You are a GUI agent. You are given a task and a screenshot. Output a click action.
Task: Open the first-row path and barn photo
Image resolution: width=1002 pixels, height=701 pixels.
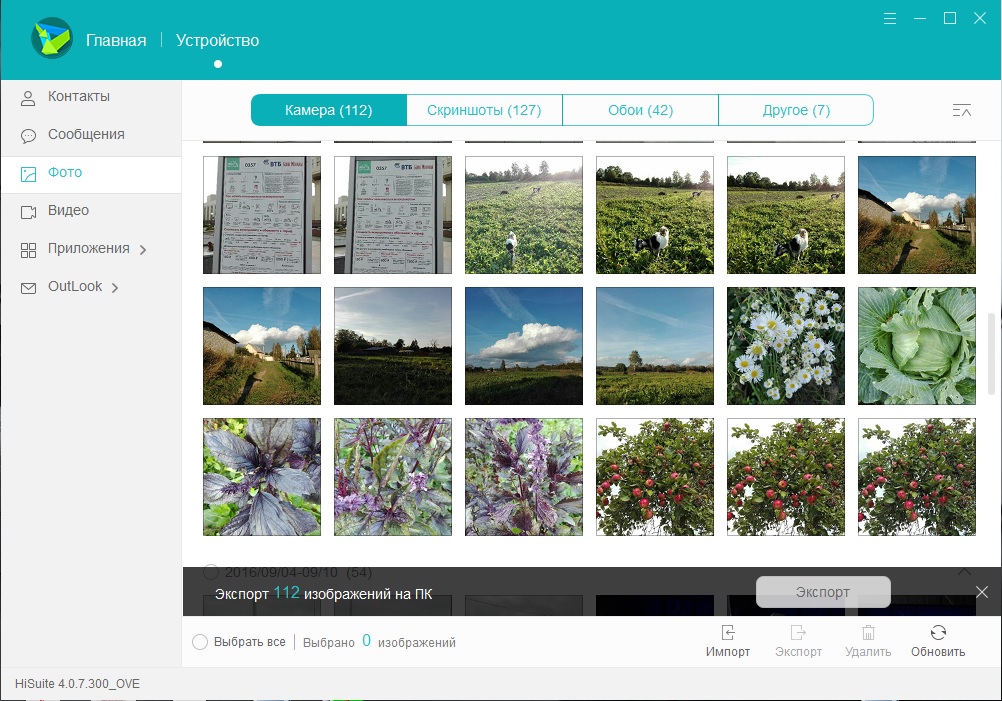(917, 215)
